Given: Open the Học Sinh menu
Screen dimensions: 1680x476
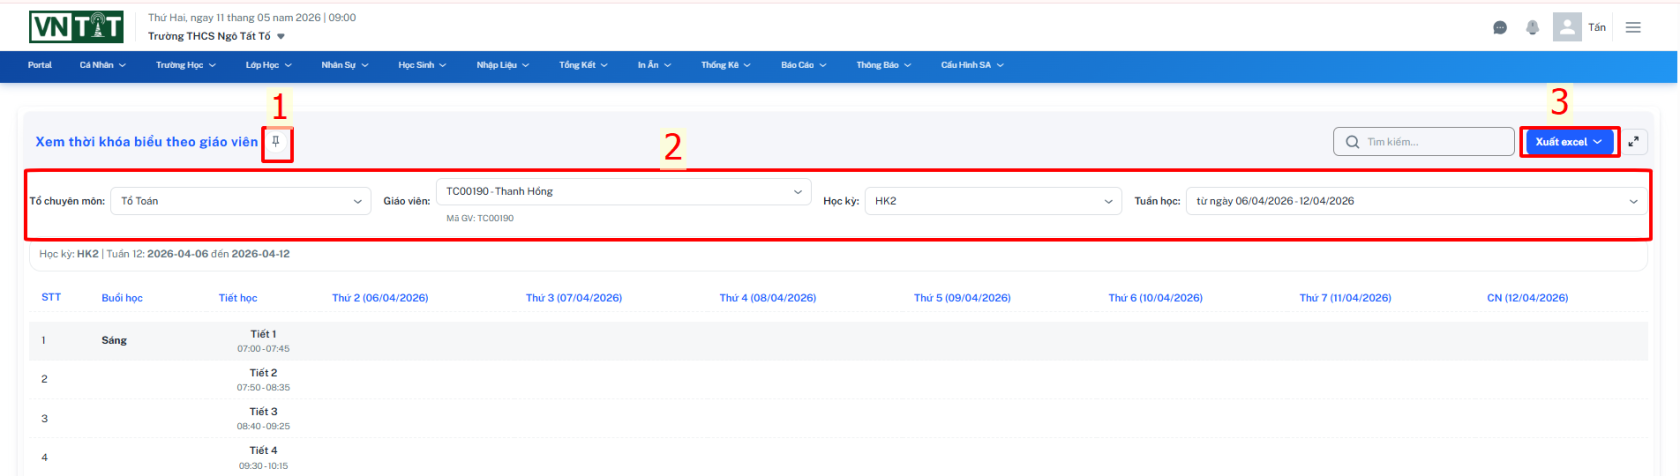Looking at the screenshot, I should coord(422,65).
